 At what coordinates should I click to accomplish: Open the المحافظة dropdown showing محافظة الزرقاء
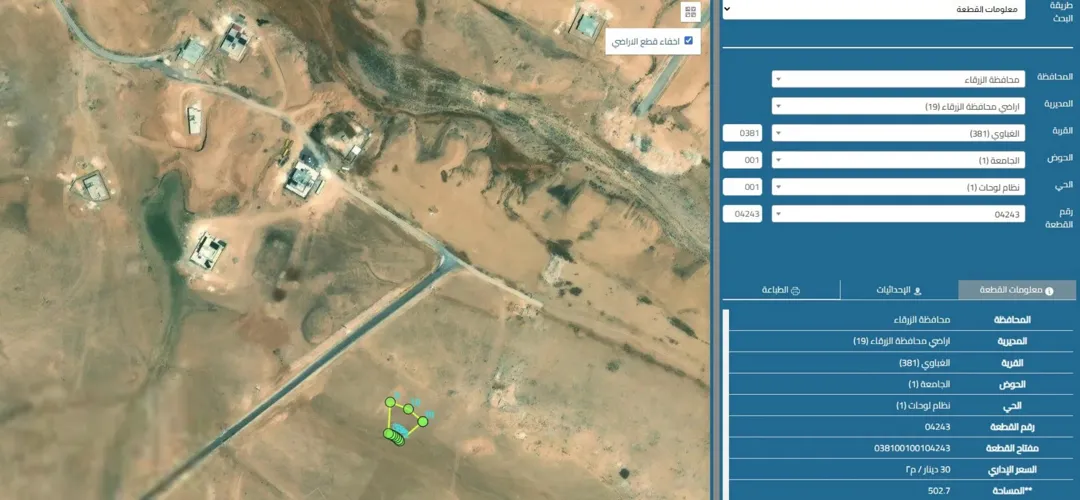tap(897, 79)
